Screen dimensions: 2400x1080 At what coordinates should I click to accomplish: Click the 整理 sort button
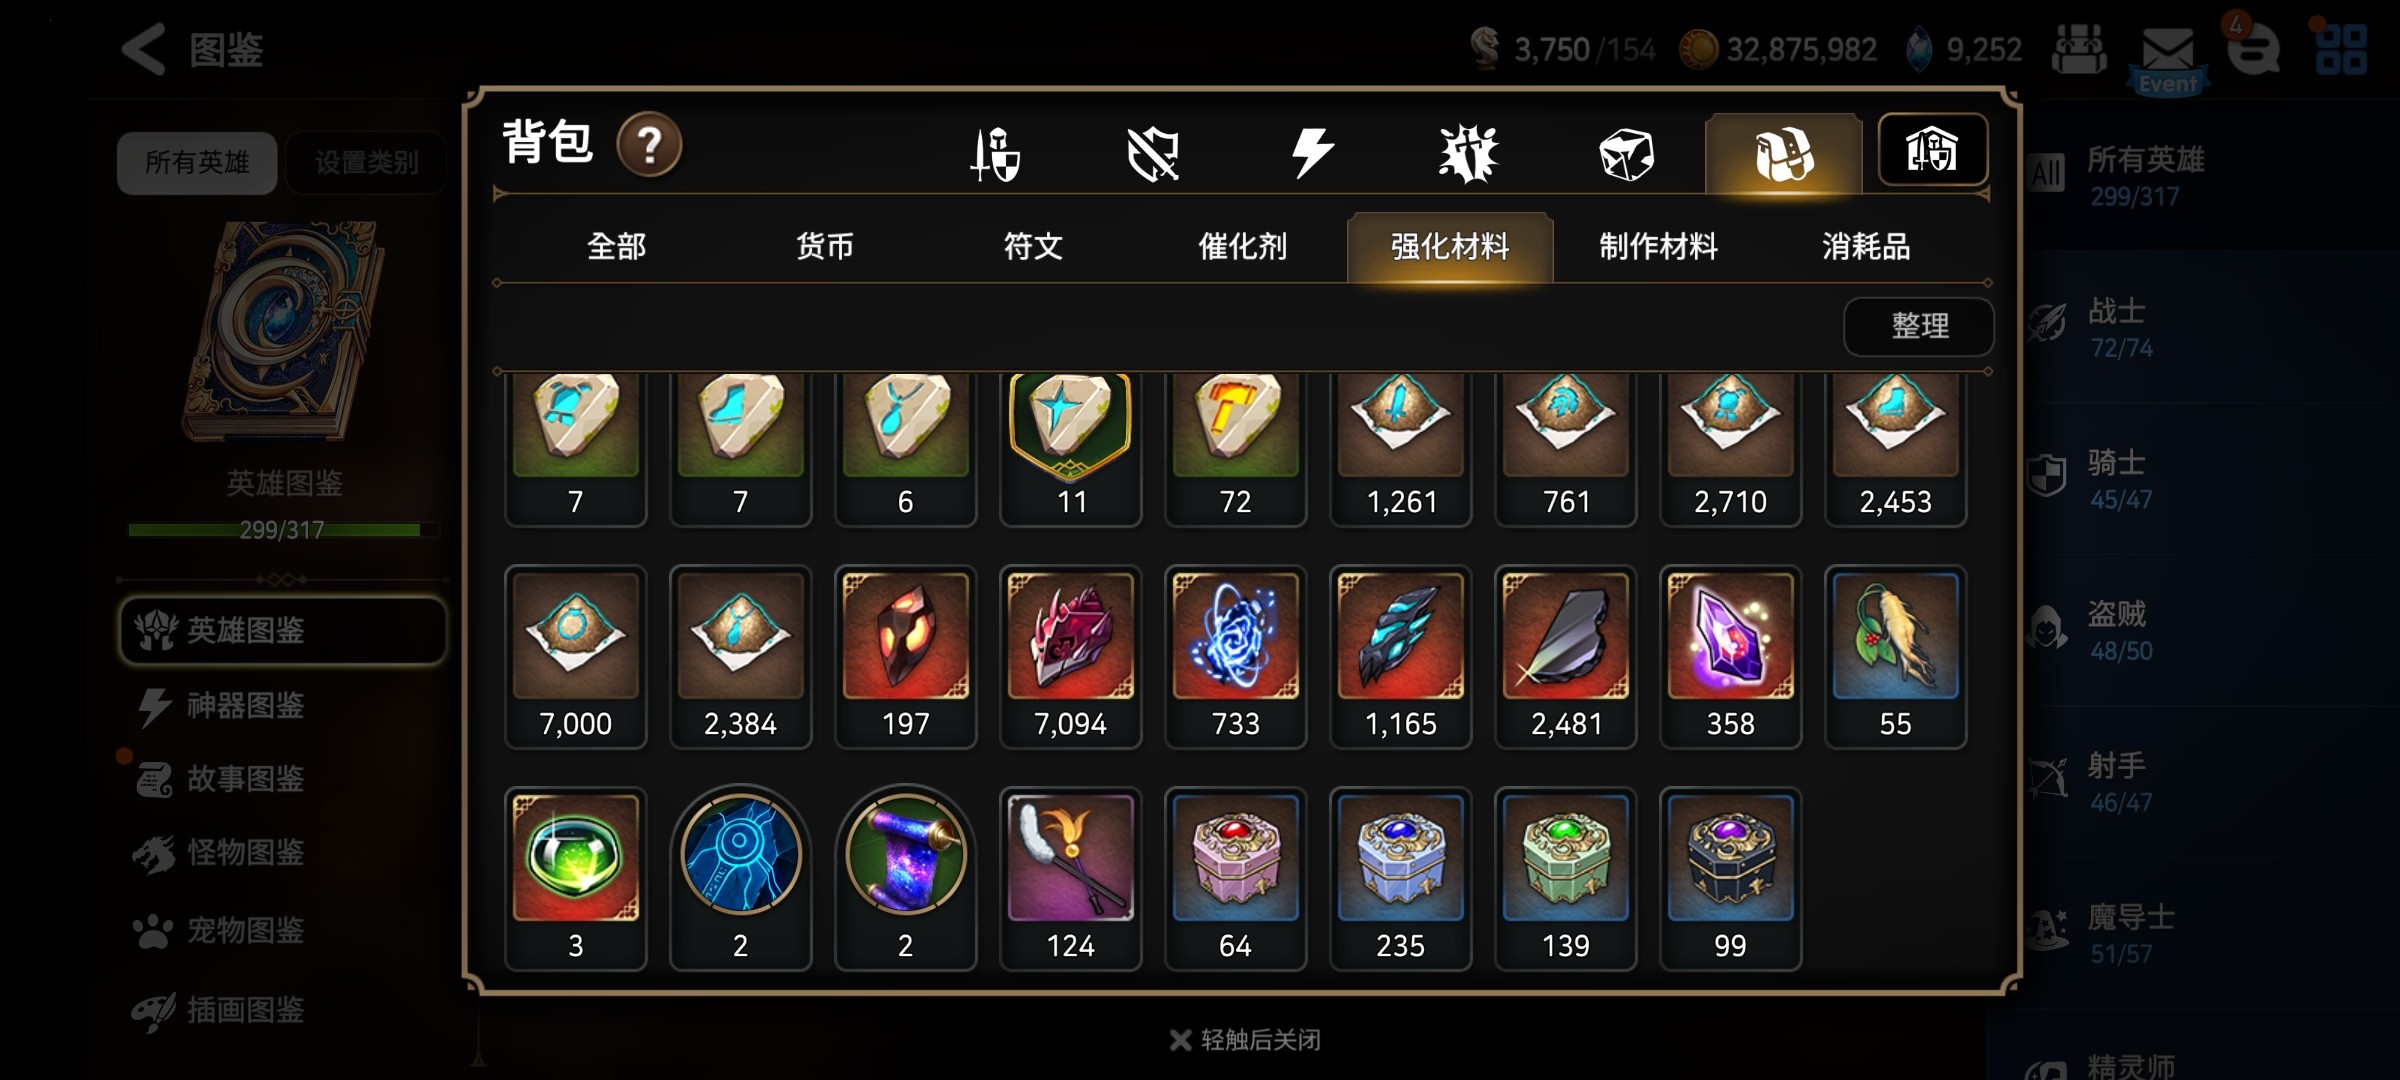tap(1919, 326)
